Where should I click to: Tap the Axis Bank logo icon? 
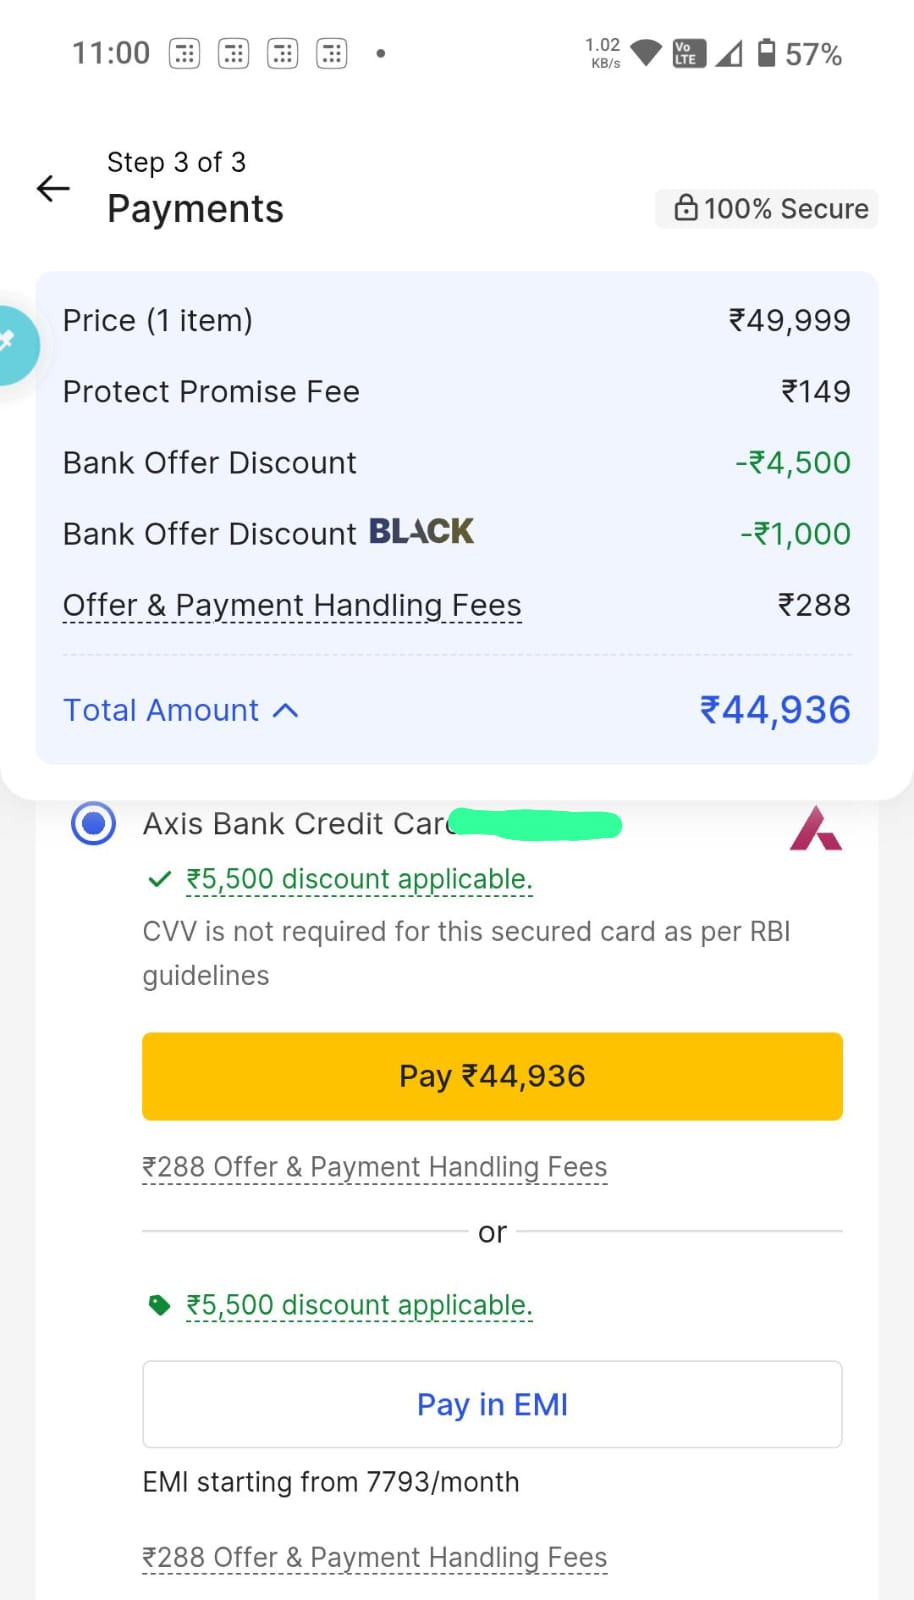tap(815, 829)
